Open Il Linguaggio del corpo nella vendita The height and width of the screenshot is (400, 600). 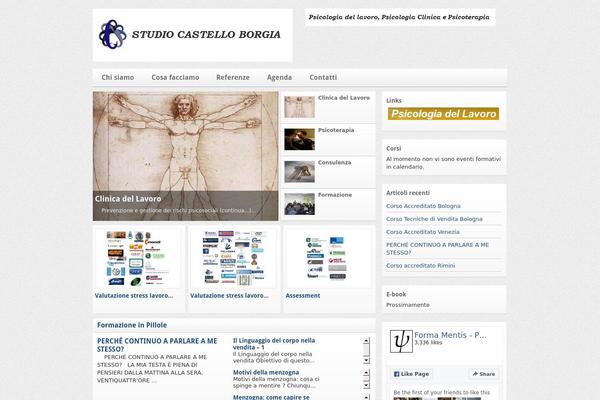click(x=274, y=344)
